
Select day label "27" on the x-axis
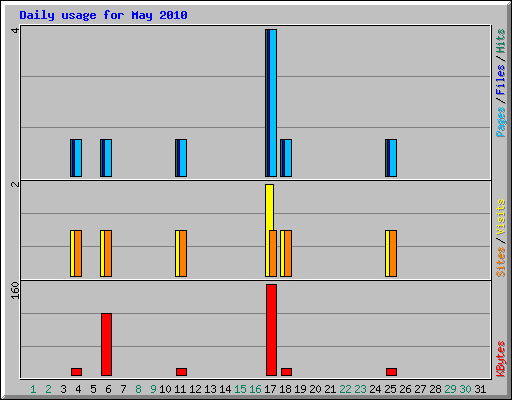pos(420,389)
